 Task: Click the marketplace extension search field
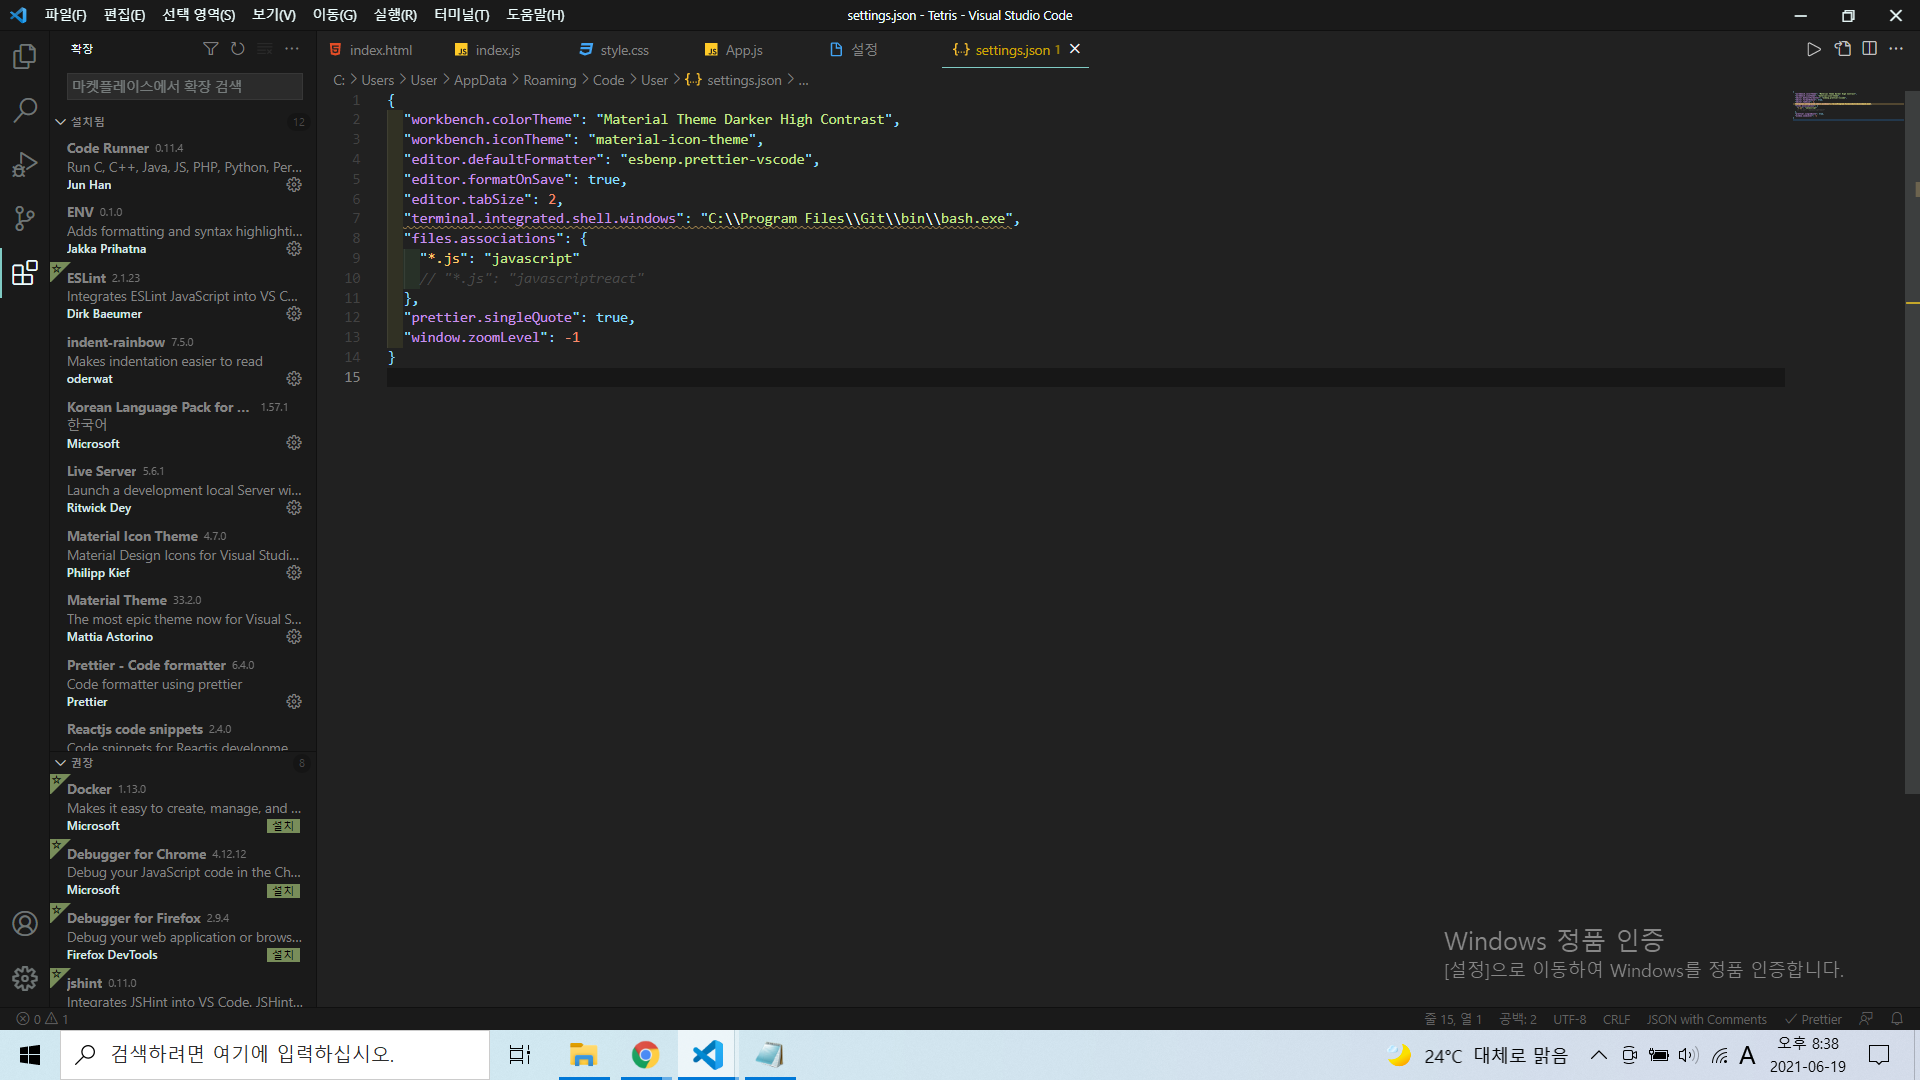184,87
